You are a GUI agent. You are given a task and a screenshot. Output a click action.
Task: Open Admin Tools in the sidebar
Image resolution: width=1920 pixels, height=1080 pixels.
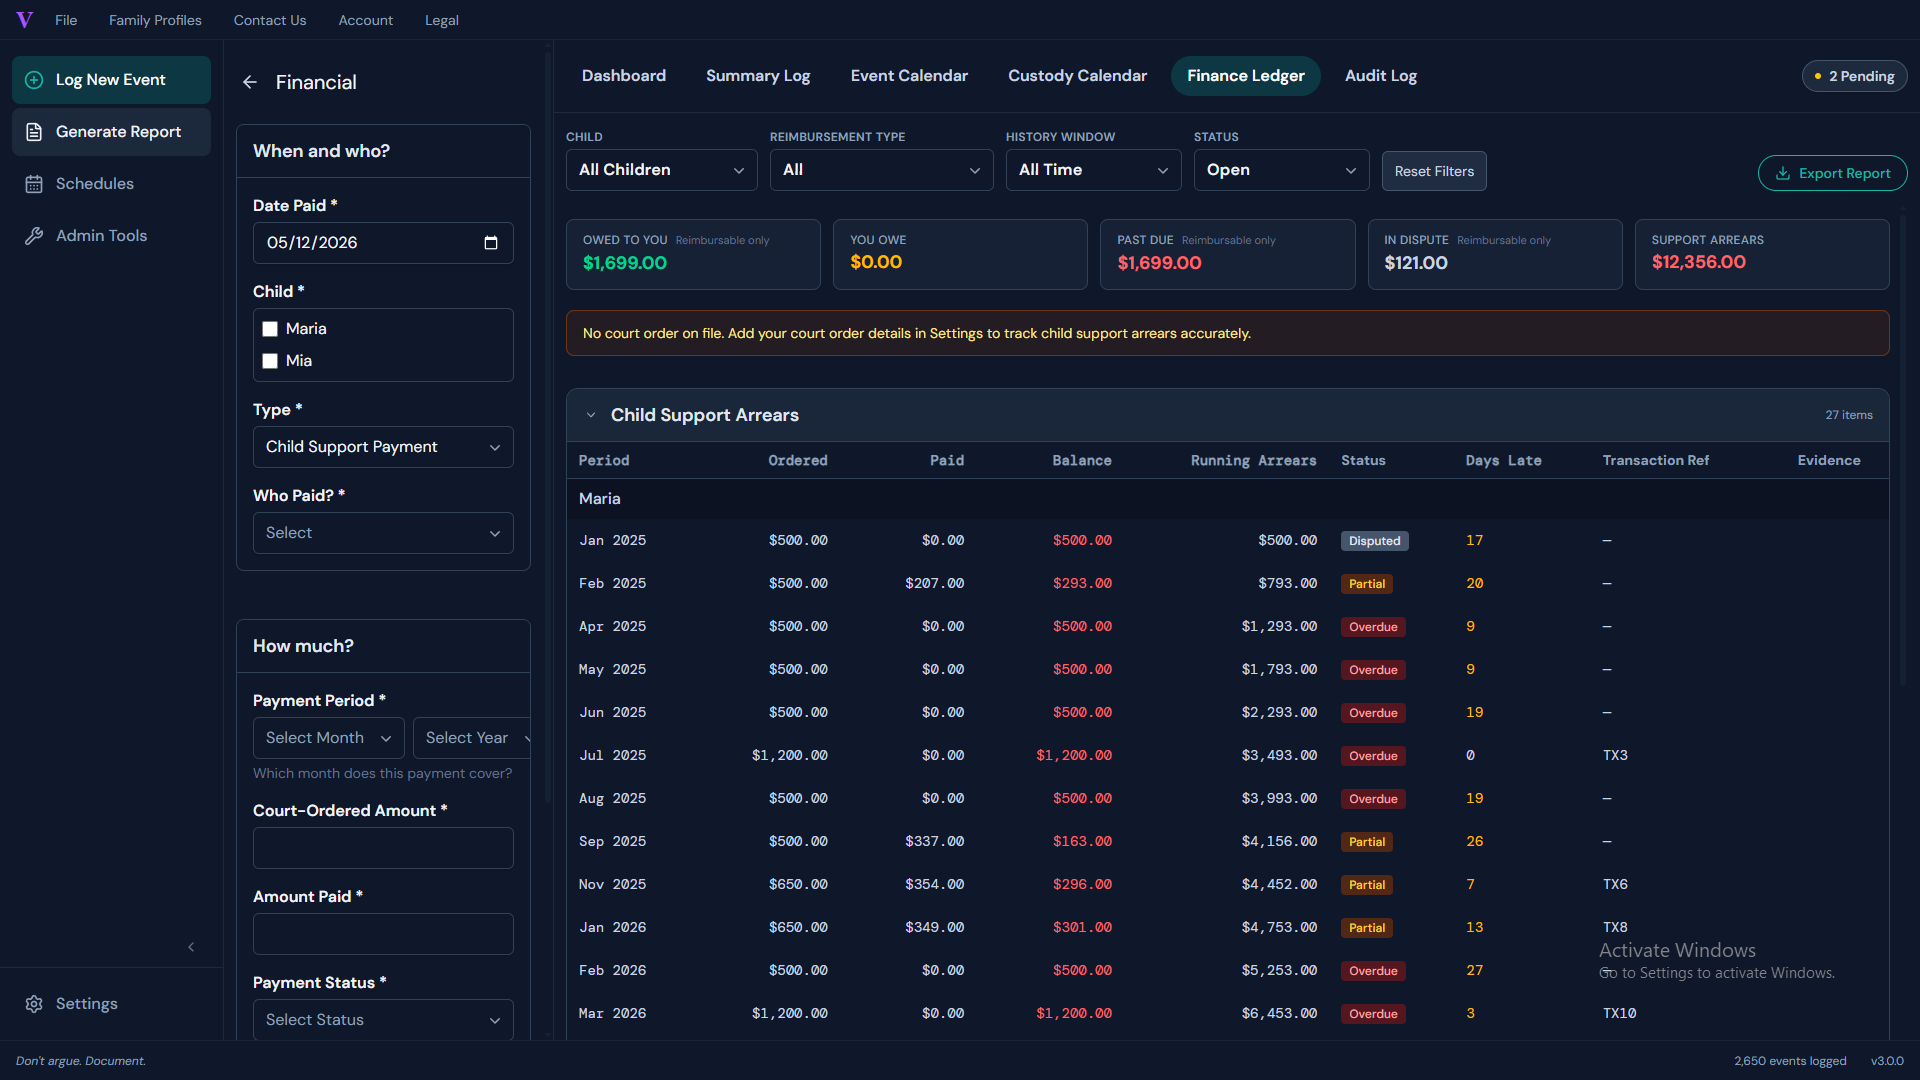[111, 236]
